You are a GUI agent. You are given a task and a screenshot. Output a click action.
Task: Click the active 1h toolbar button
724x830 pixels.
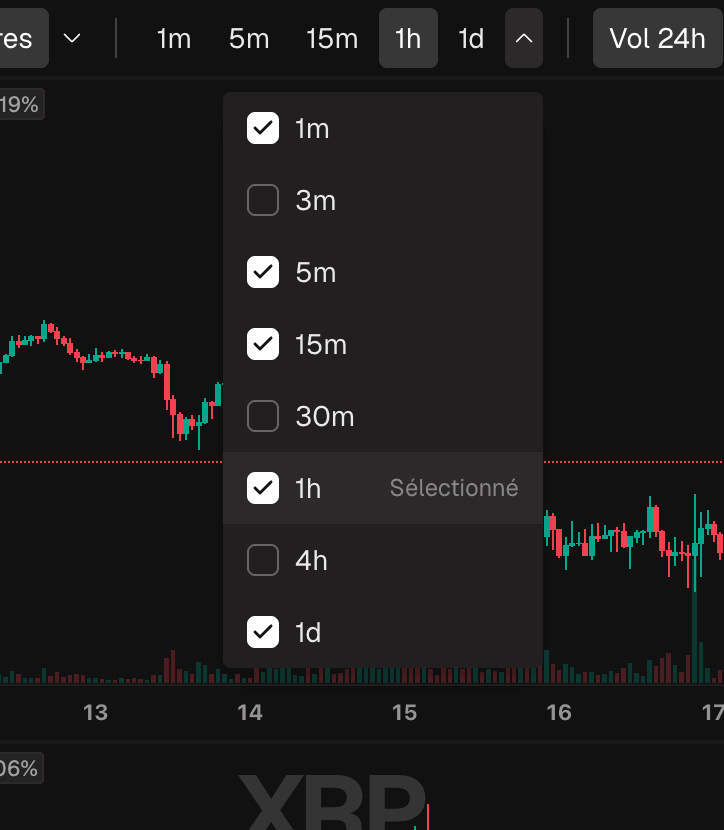click(x=408, y=38)
